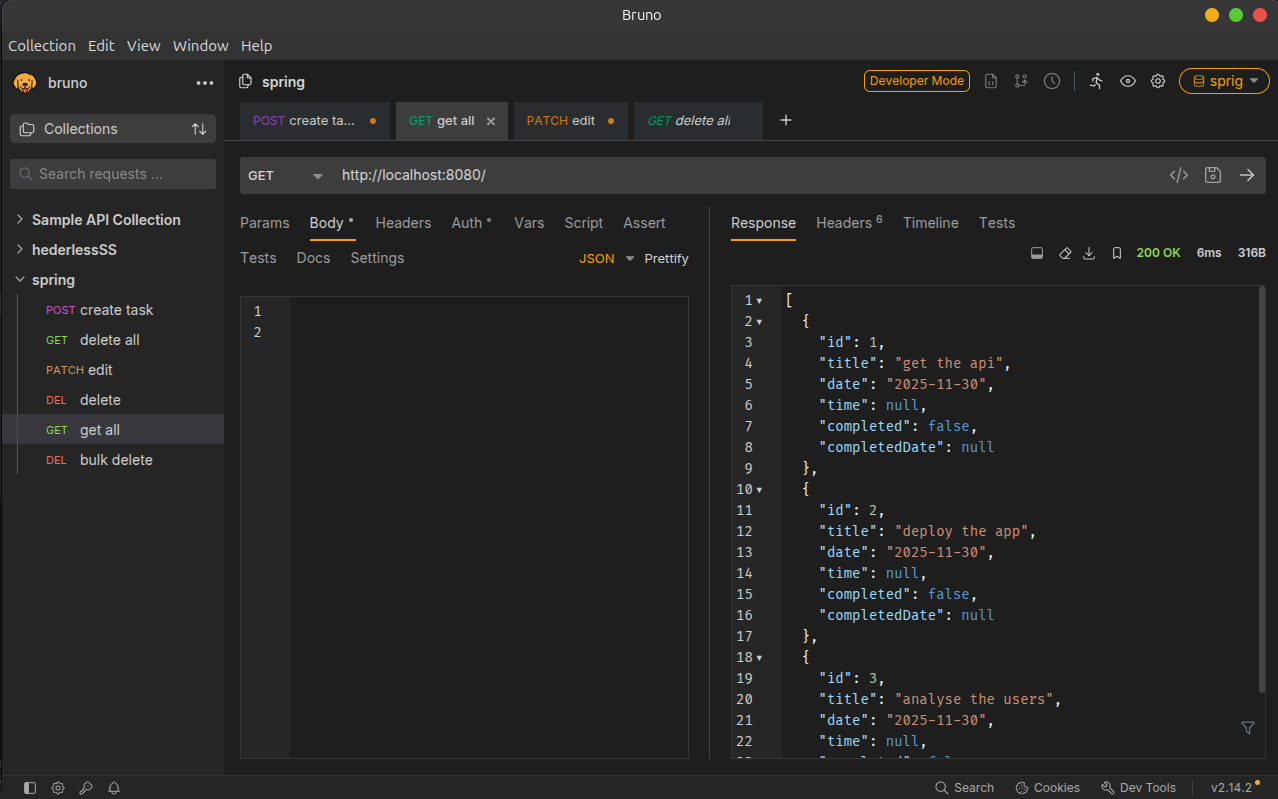Click the key icon in the status bar
The image size is (1278, 799).
[86, 788]
